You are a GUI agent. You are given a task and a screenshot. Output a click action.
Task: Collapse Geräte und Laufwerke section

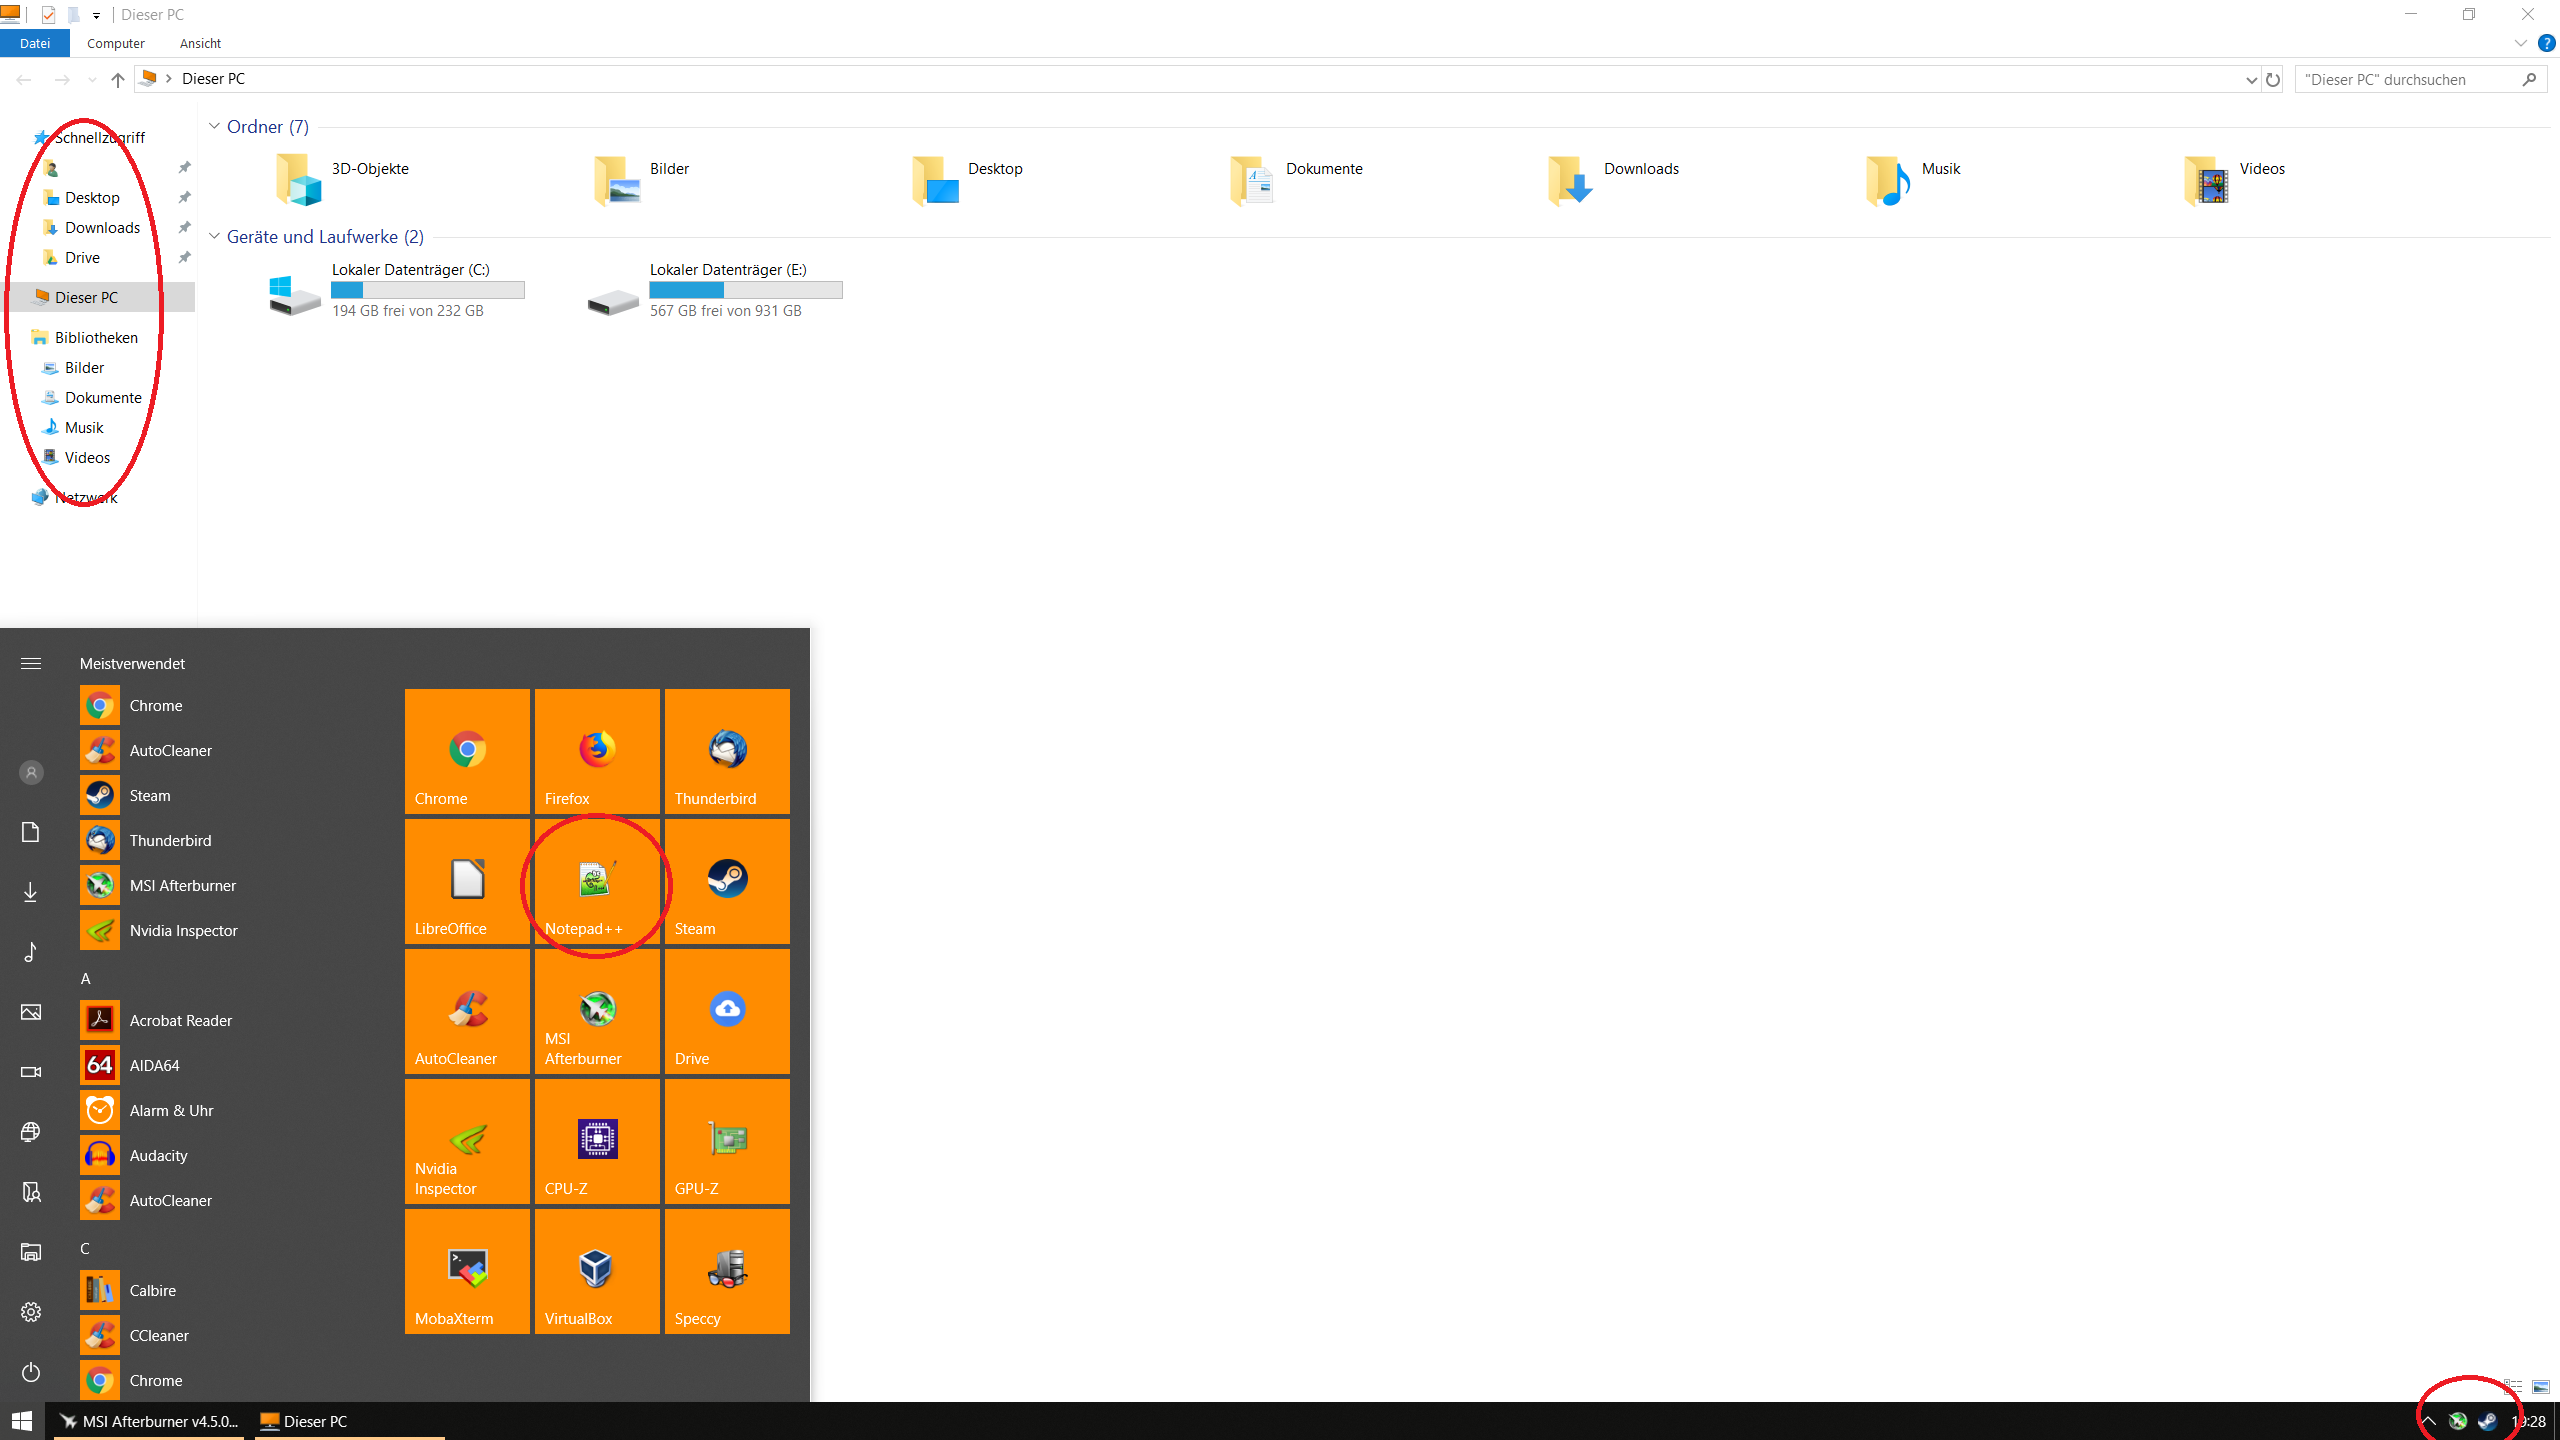(214, 236)
